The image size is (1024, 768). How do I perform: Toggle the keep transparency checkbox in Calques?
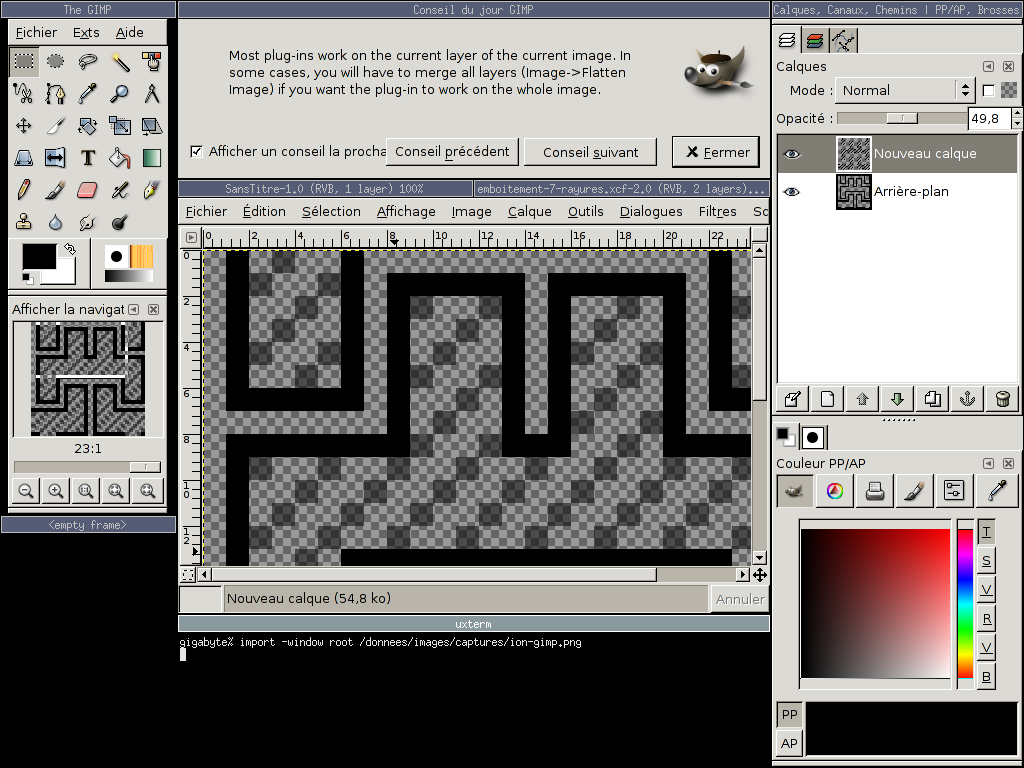point(989,90)
